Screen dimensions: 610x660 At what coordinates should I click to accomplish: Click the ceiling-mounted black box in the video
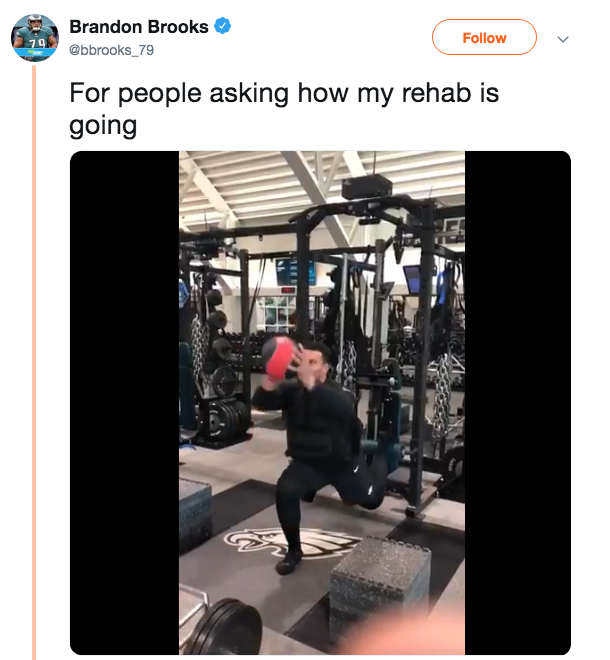[x=367, y=187]
